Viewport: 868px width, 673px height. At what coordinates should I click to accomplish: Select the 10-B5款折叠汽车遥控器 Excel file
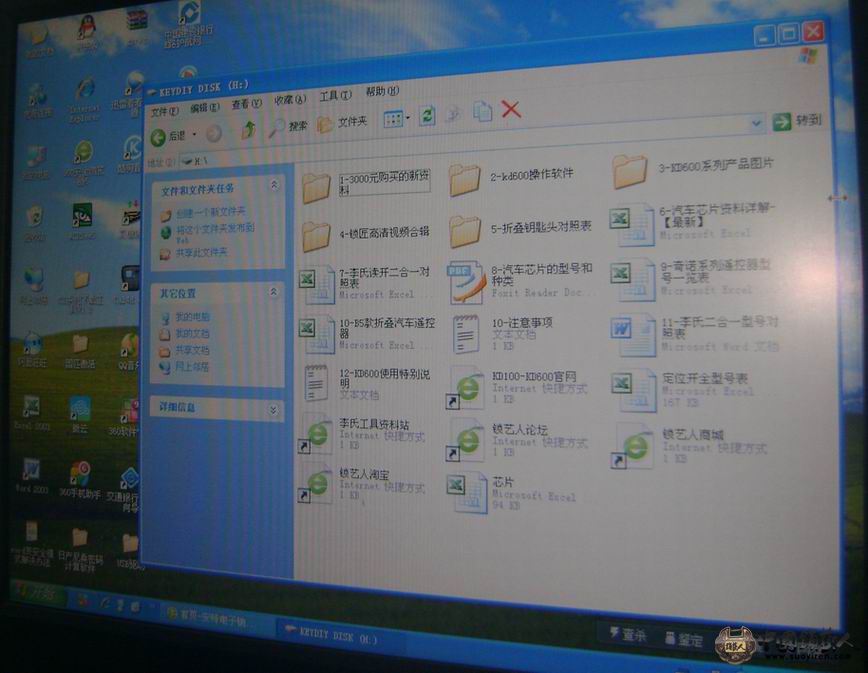(368, 334)
